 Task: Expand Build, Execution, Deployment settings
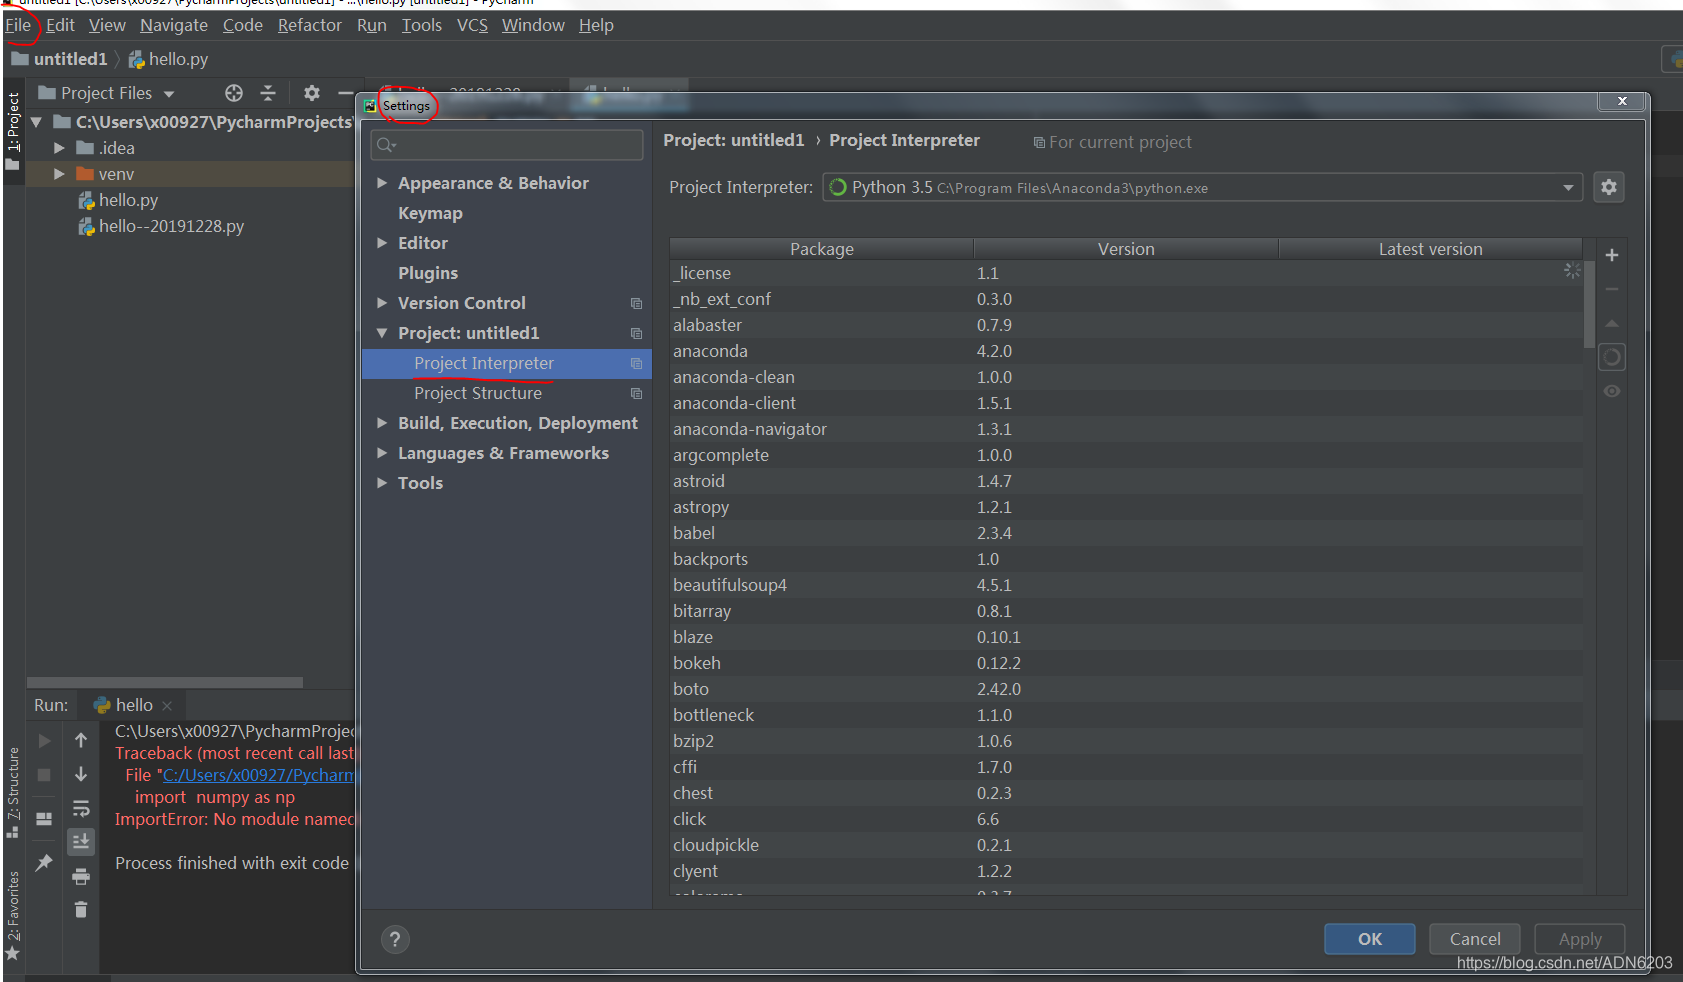(382, 423)
